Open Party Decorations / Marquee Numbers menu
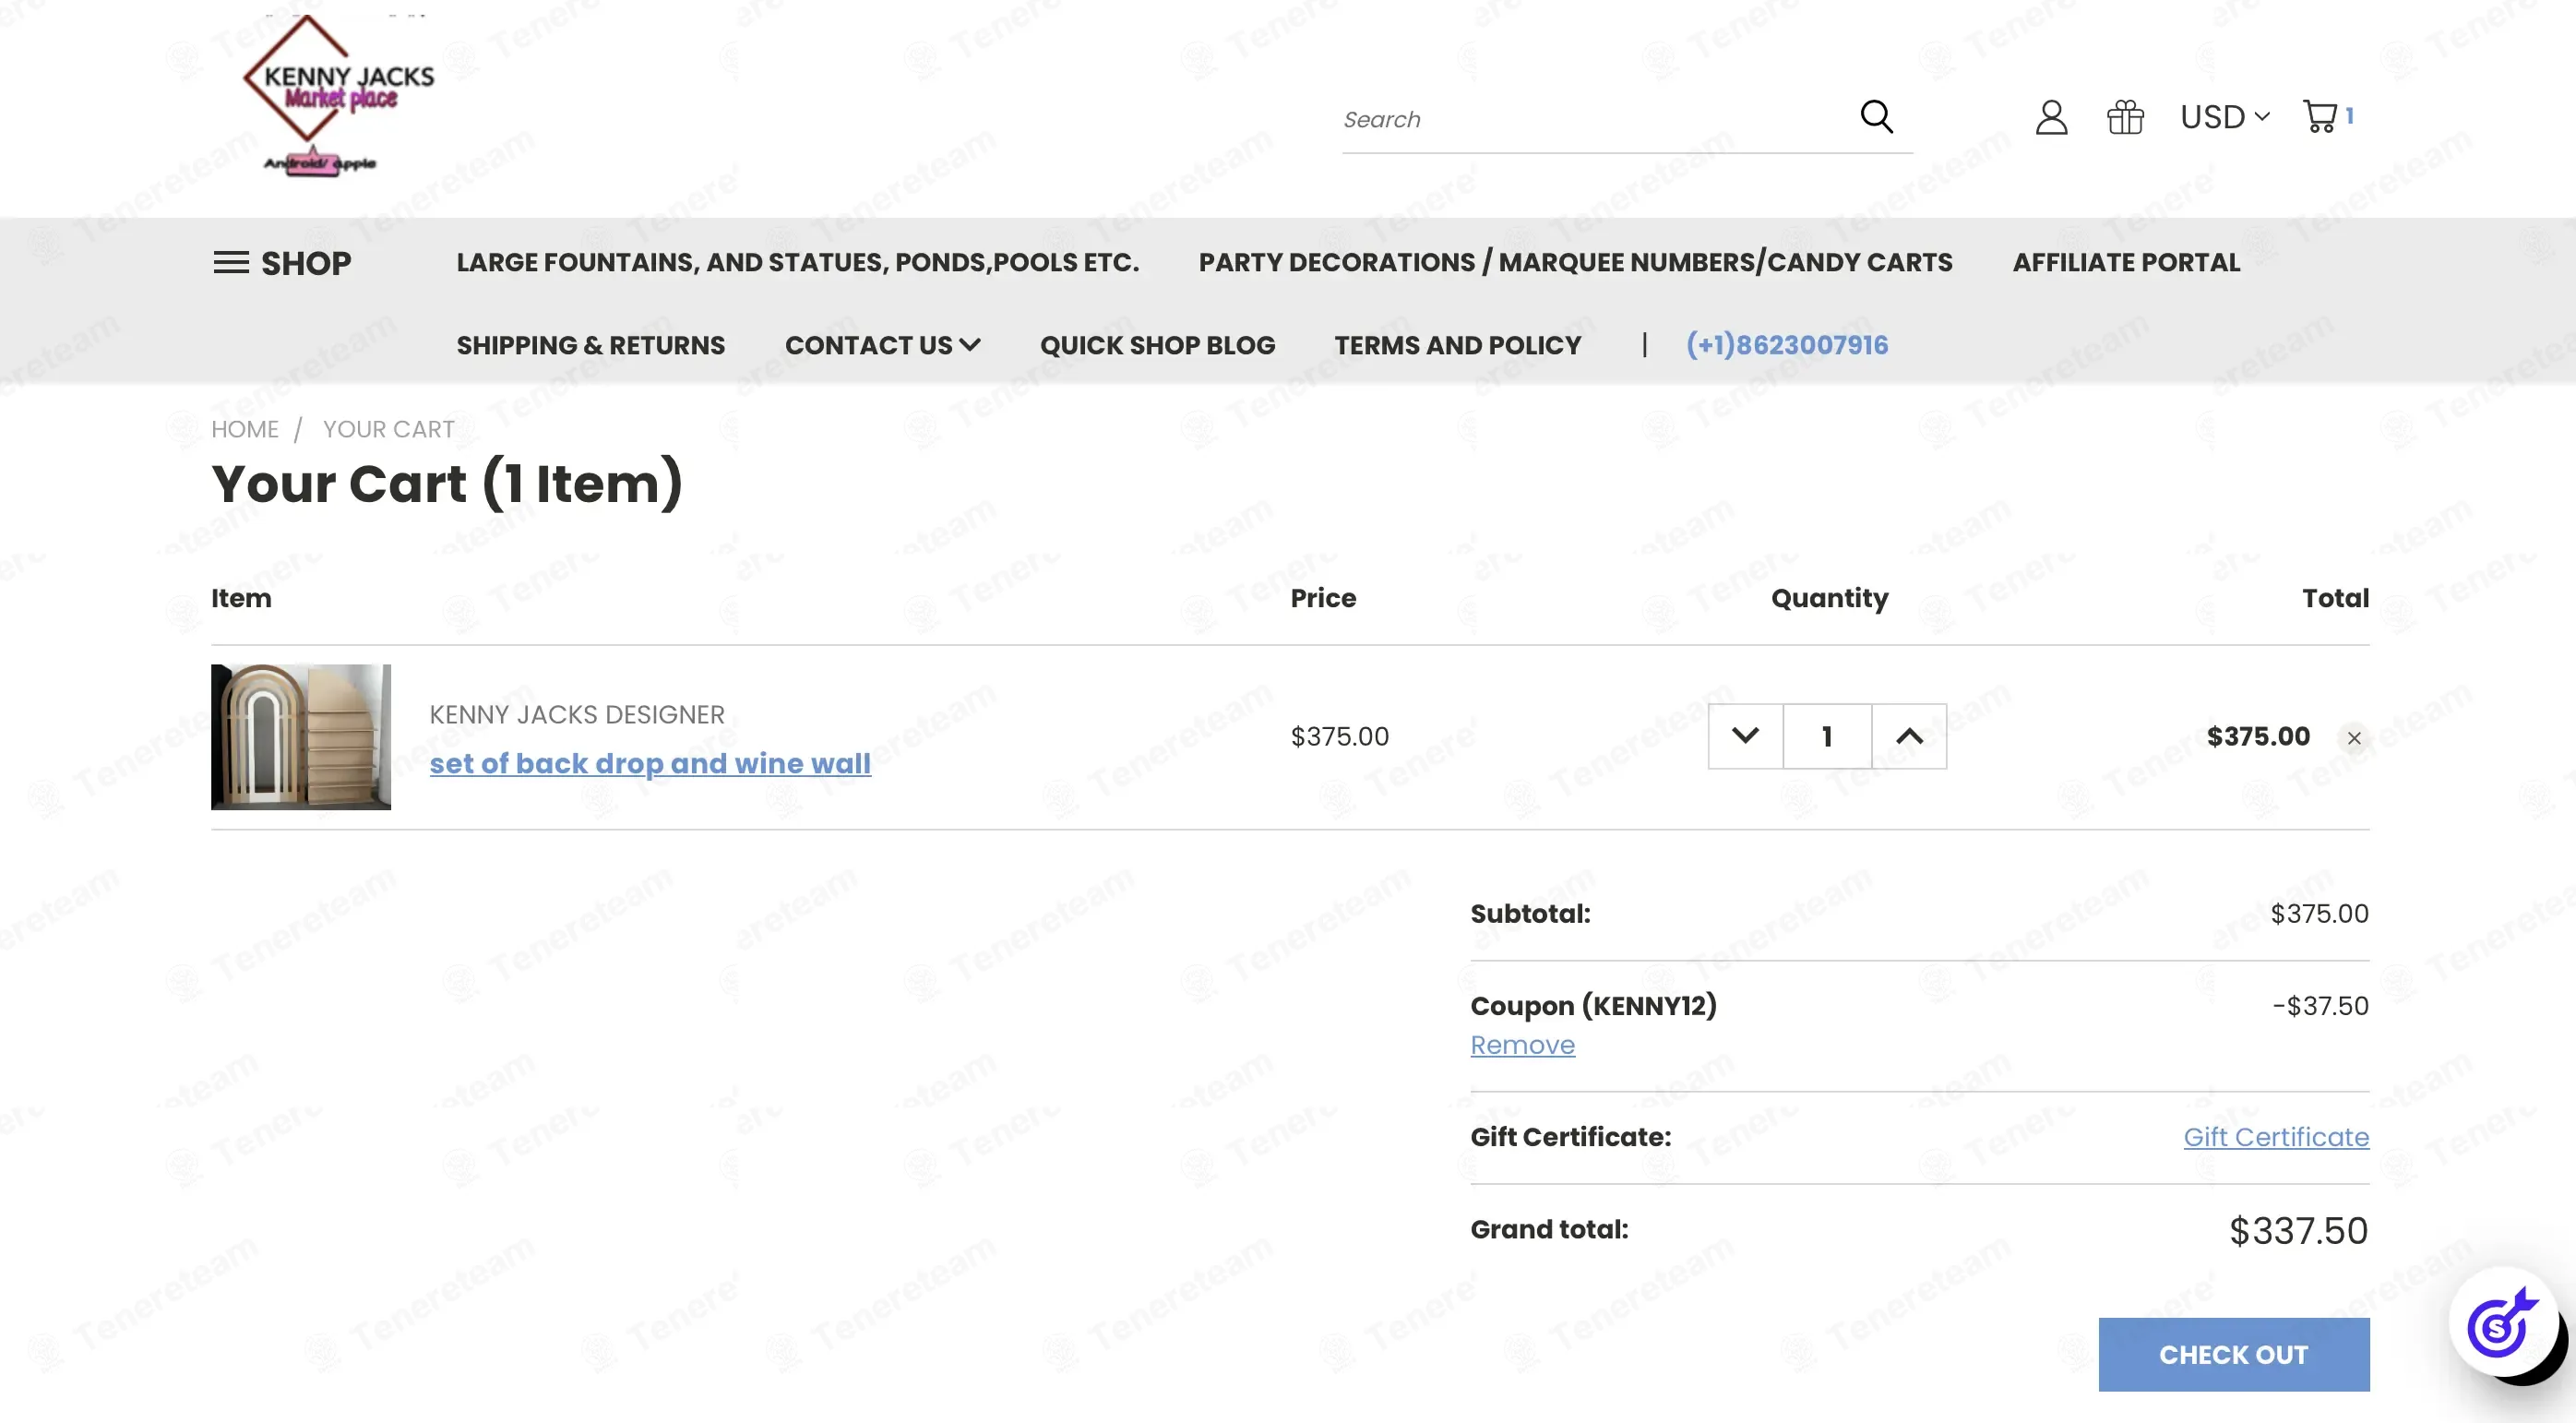 [1575, 262]
